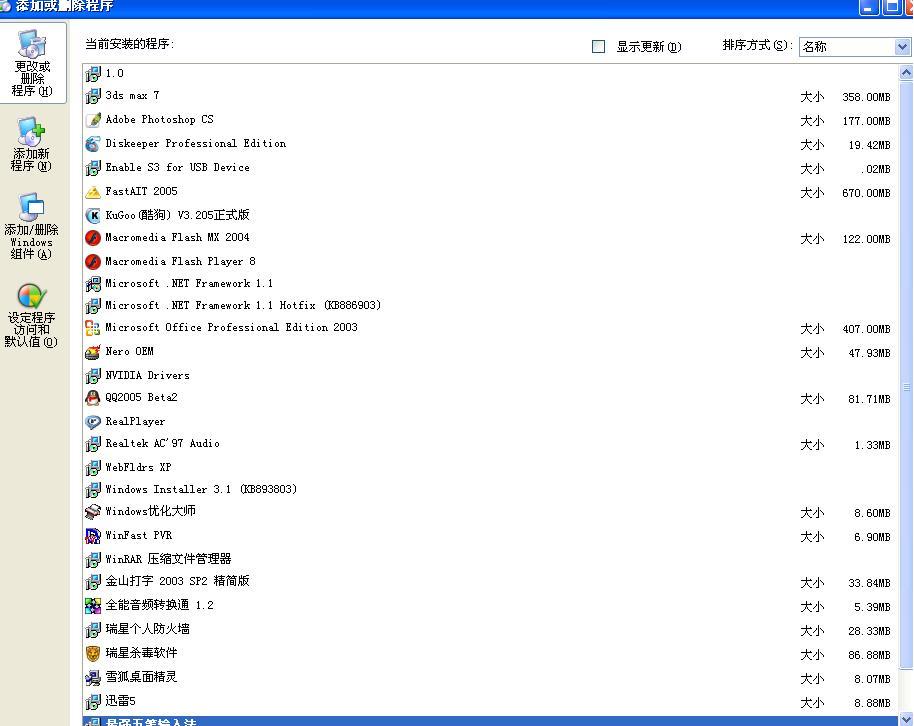This screenshot has width=914, height=726.
Task: Select the 金山打字 2003 SP2 精简版 entry
Action: coord(490,582)
